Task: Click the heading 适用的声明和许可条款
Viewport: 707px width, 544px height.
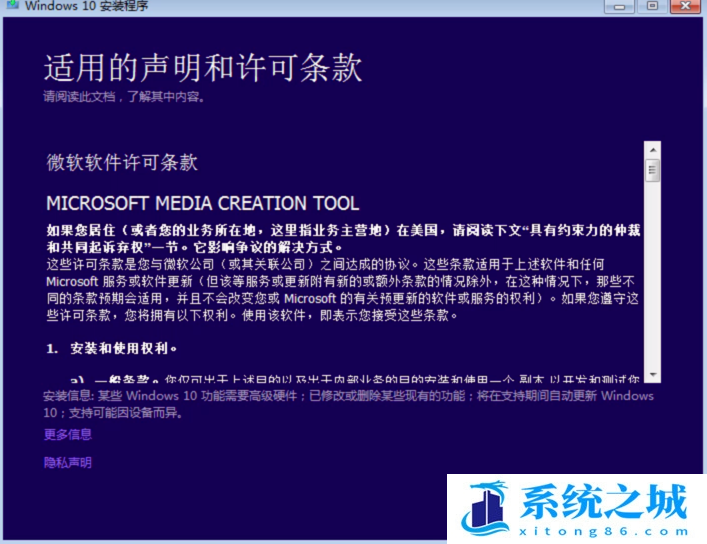Action: pyautogui.click(x=203, y=68)
